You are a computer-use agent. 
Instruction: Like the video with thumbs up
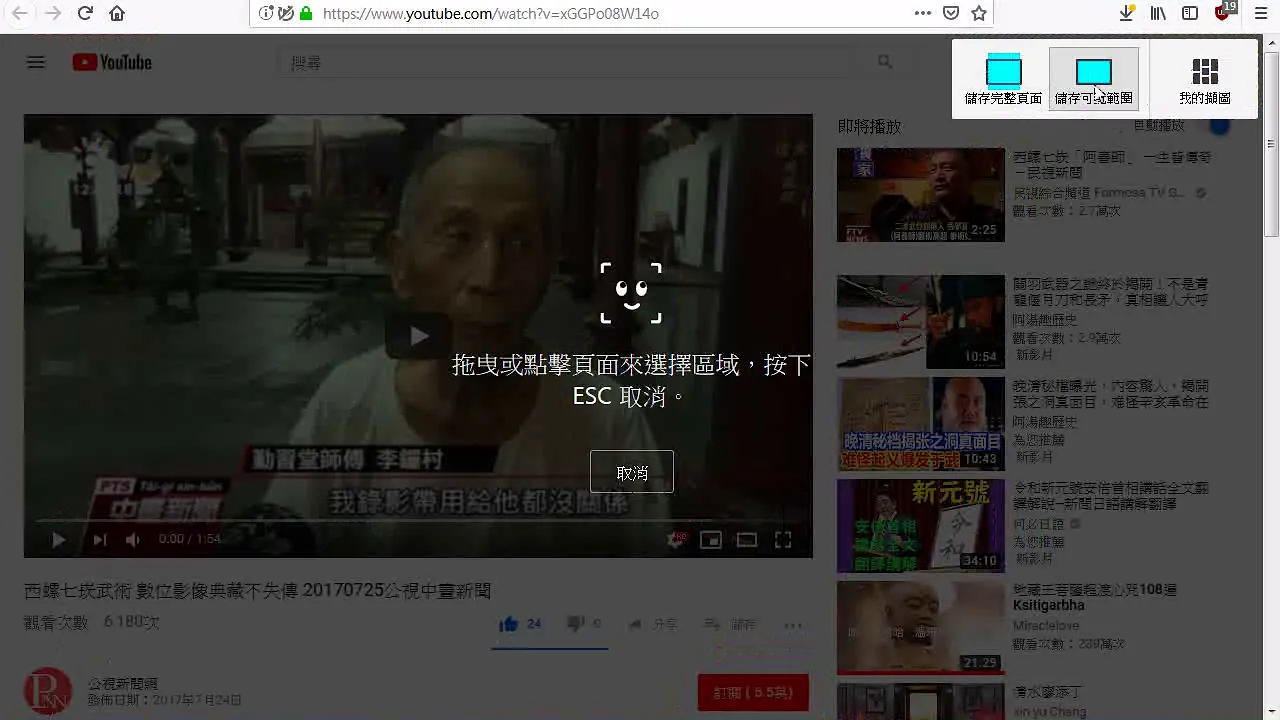pyautogui.click(x=520, y=624)
